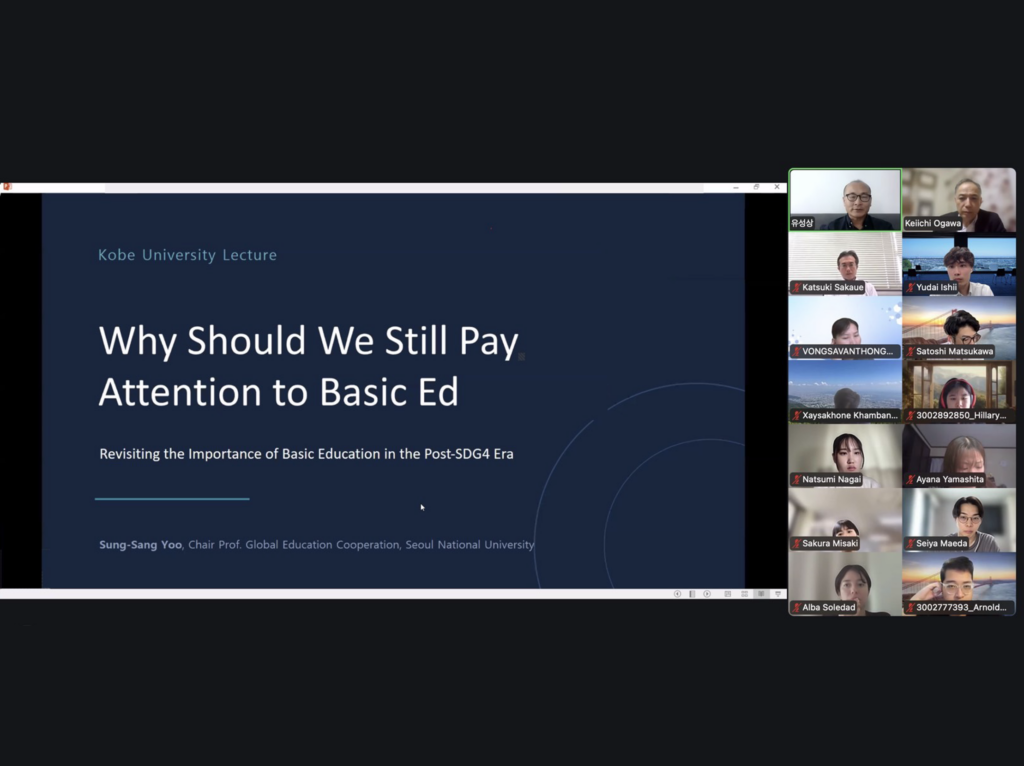Restore down the PowerPoint presentation window
The height and width of the screenshot is (766, 1024).
coord(756,187)
